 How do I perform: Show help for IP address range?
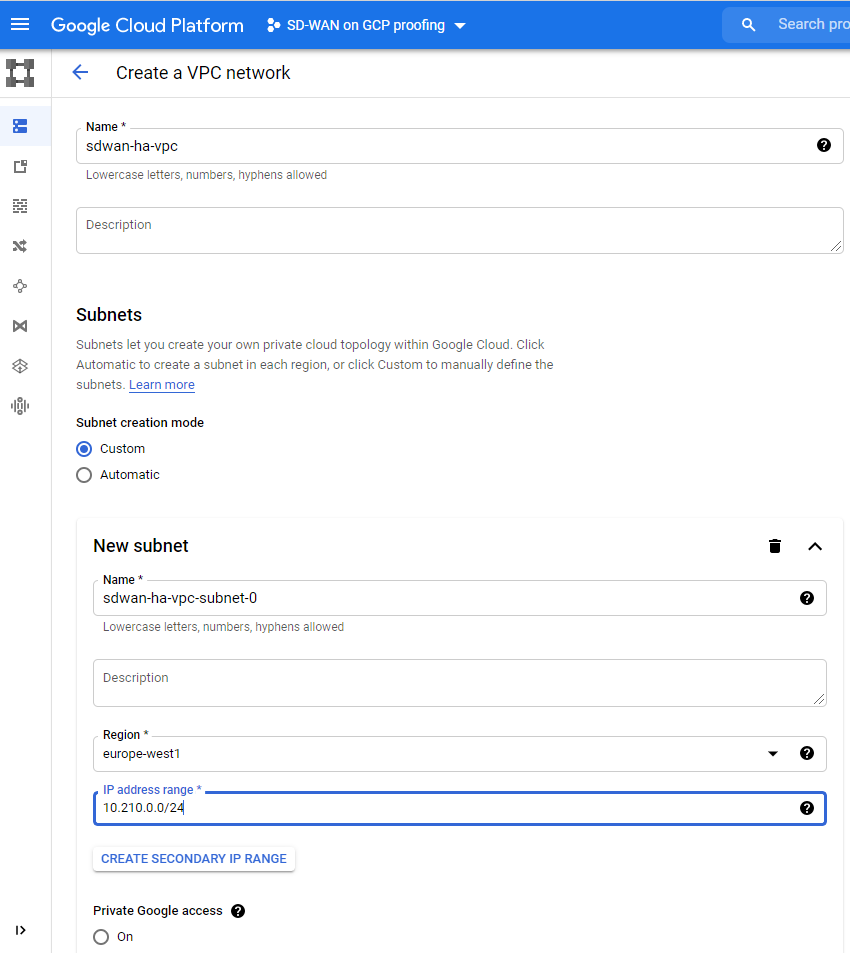coord(807,808)
